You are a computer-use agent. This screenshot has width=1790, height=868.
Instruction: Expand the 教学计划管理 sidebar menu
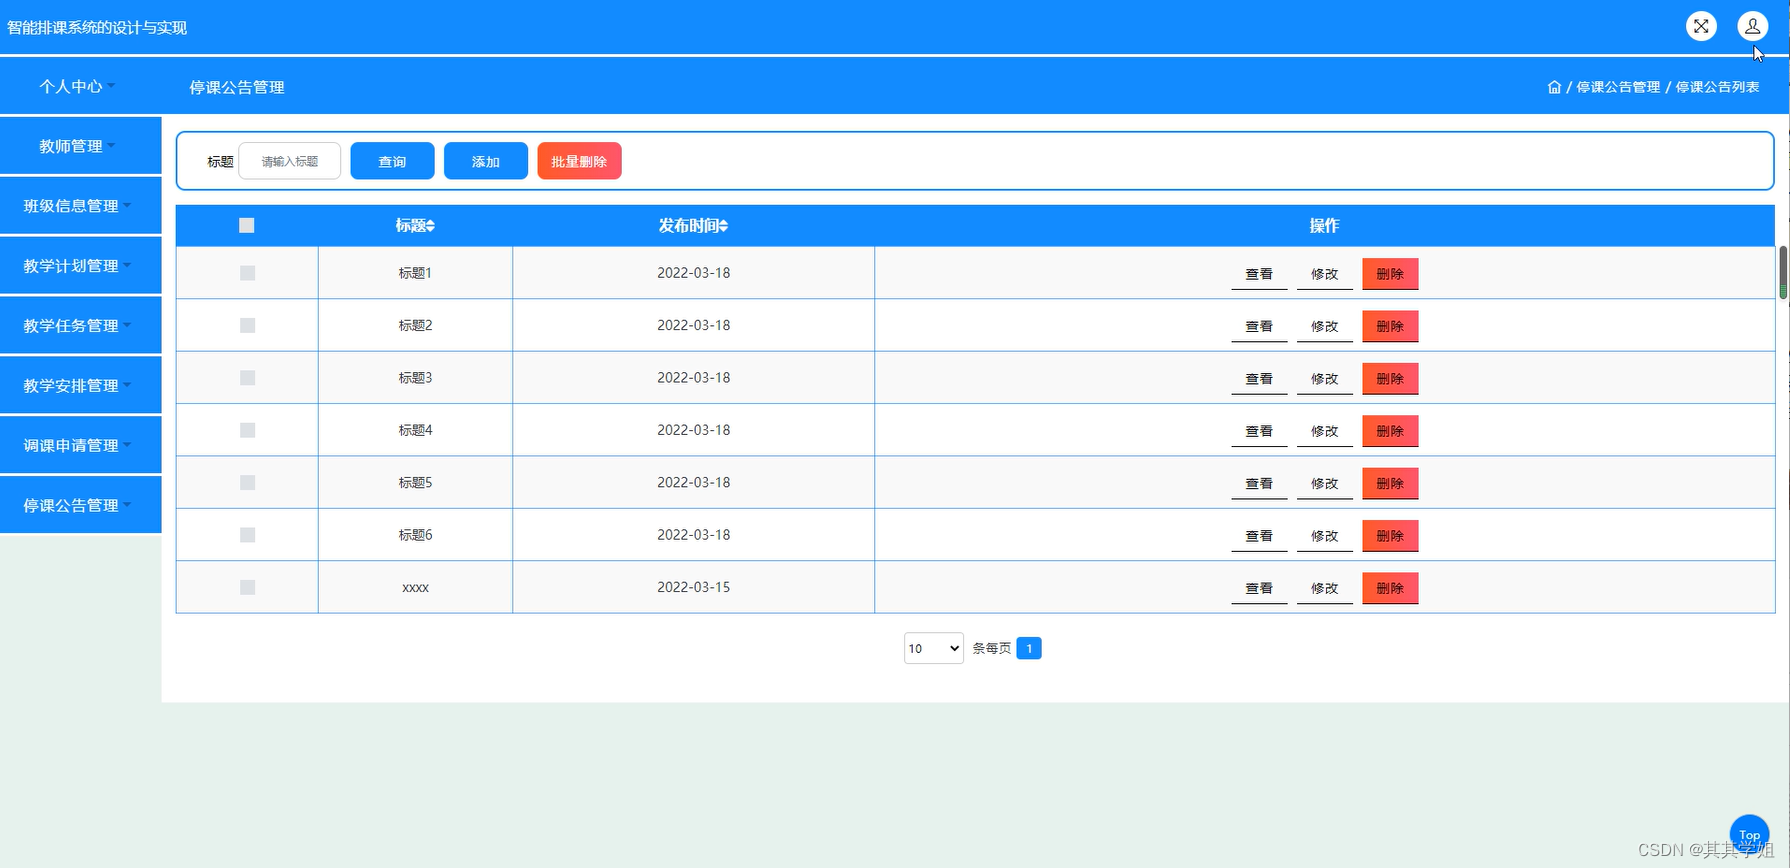80,266
